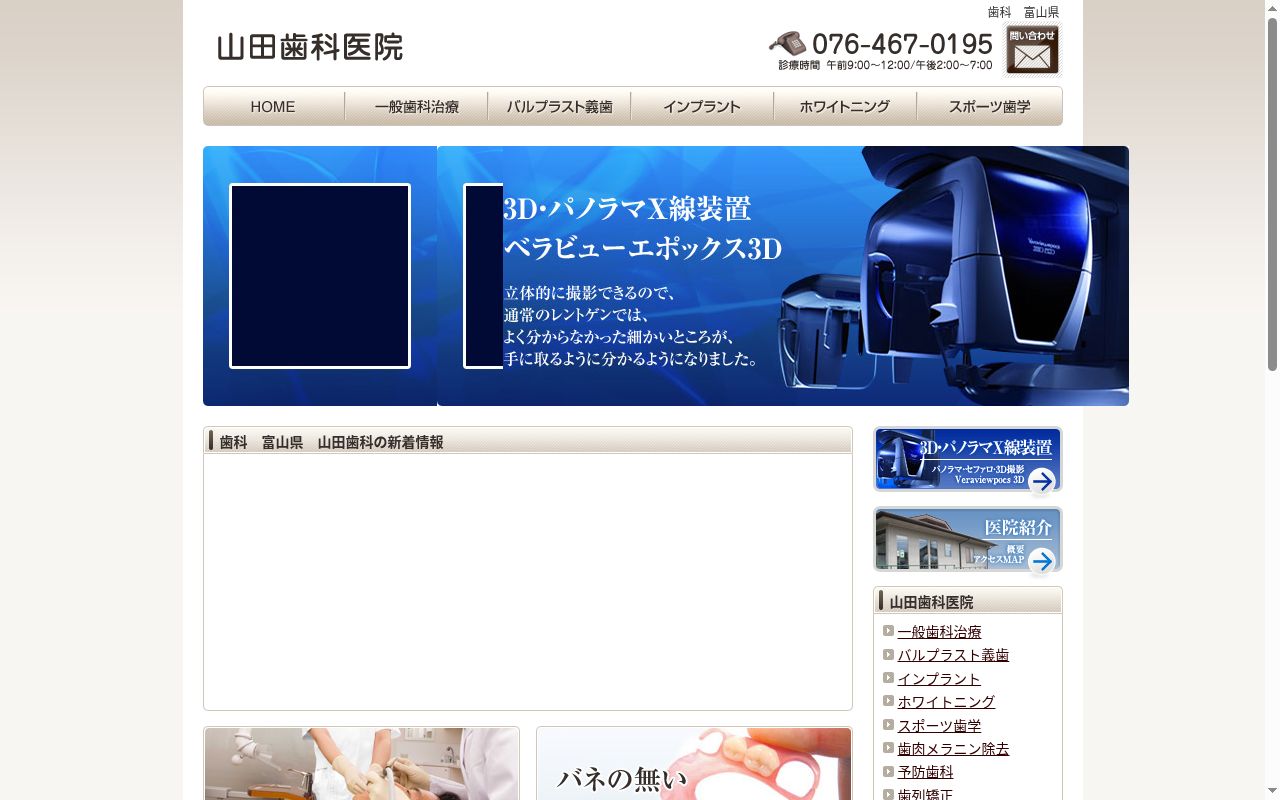Follow the インプラント sidebar link
This screenshot has height=800, width=1280.
939,679
